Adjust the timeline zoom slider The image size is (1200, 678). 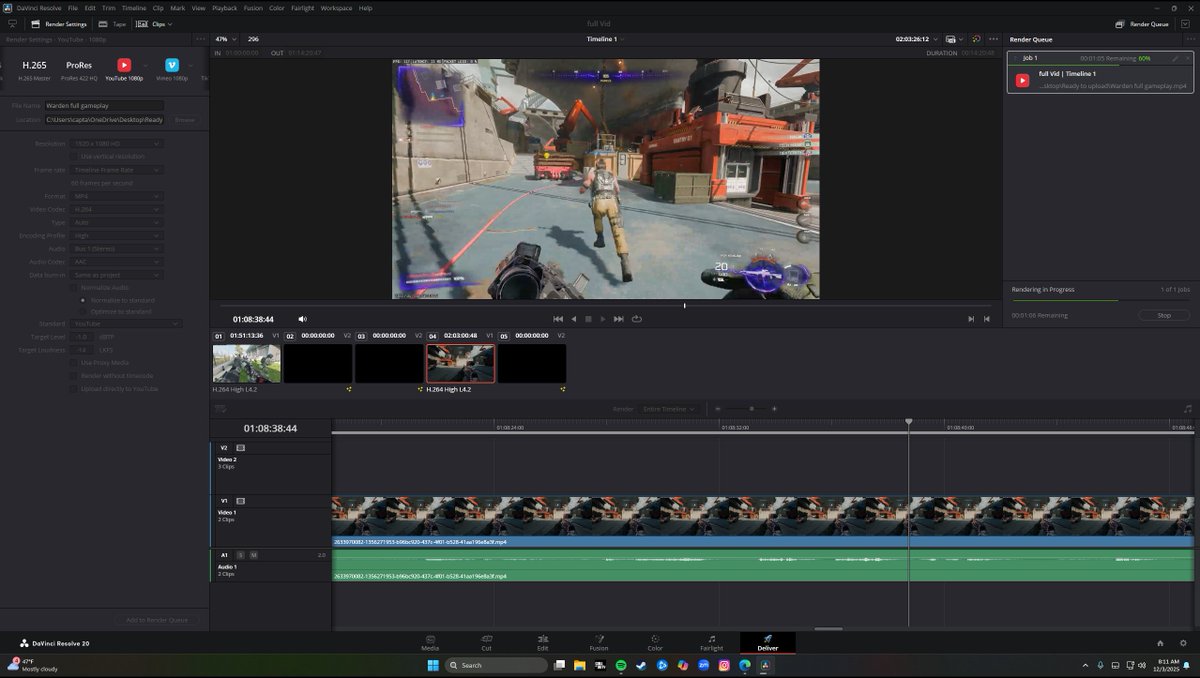click(751, 409)
